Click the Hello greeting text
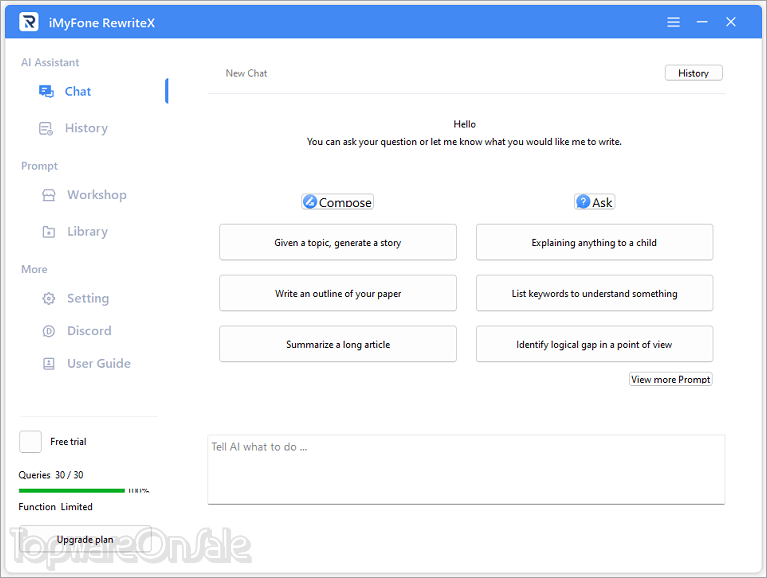767x578 pixels. point(464,124)
